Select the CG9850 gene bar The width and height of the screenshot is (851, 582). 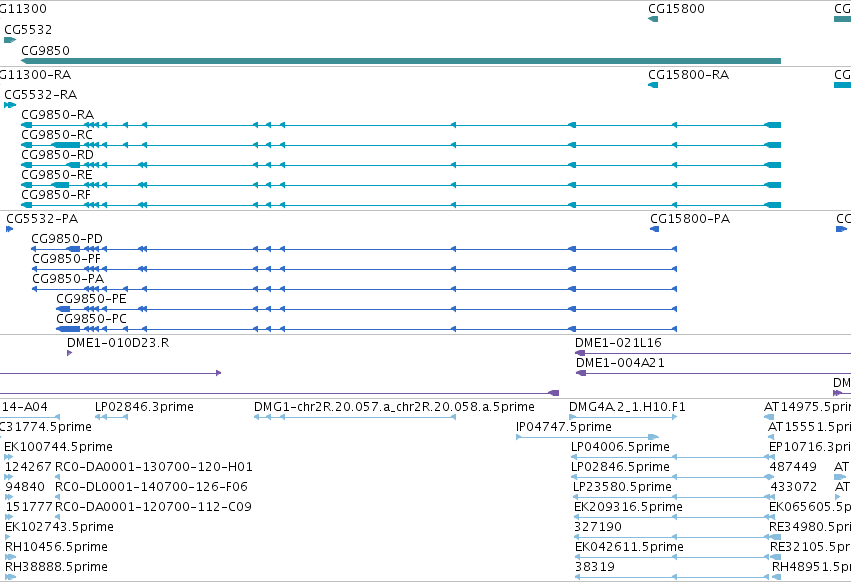[401, 61]
